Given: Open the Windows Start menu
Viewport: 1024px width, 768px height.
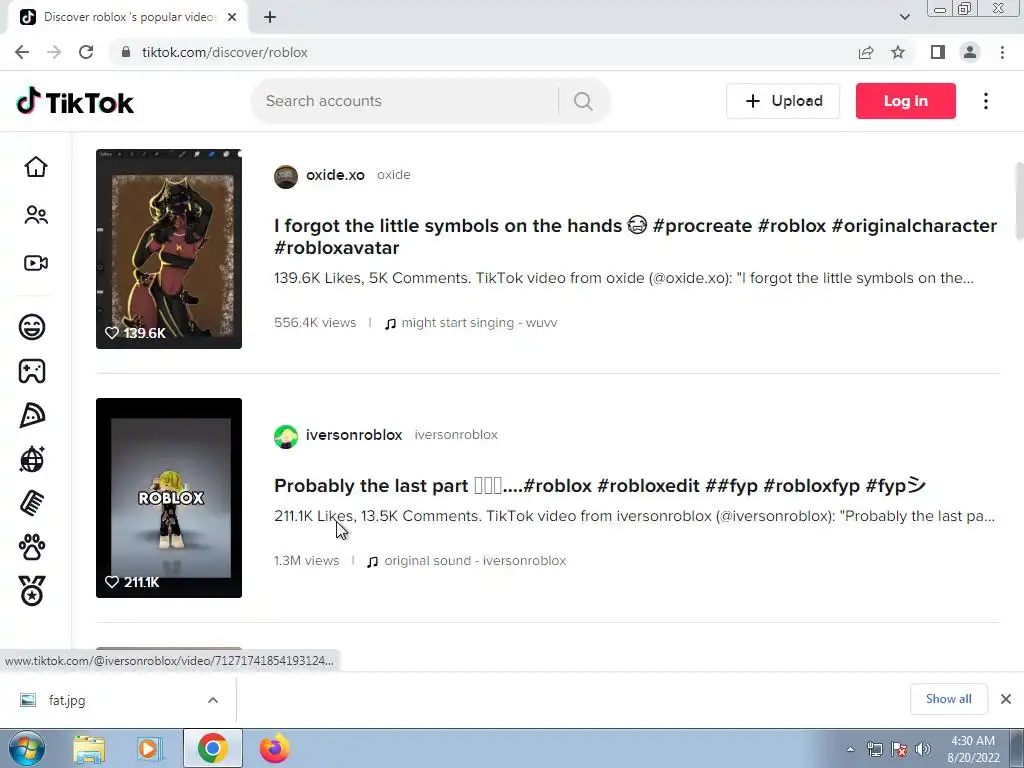Looking at the screenshot, I should (x=27, y=748).
